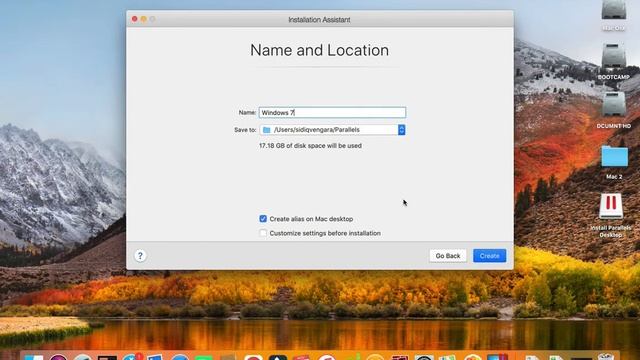Open the BOOTCAMP drive icon on desktop
The height and width of the screenshot is (360, 640).
pos(613,57)
